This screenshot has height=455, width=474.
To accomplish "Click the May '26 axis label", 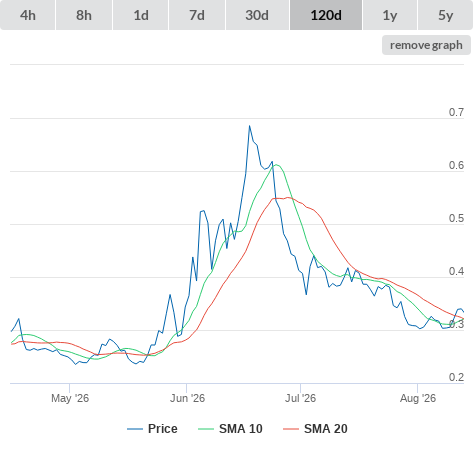I will tap(70, 398).
